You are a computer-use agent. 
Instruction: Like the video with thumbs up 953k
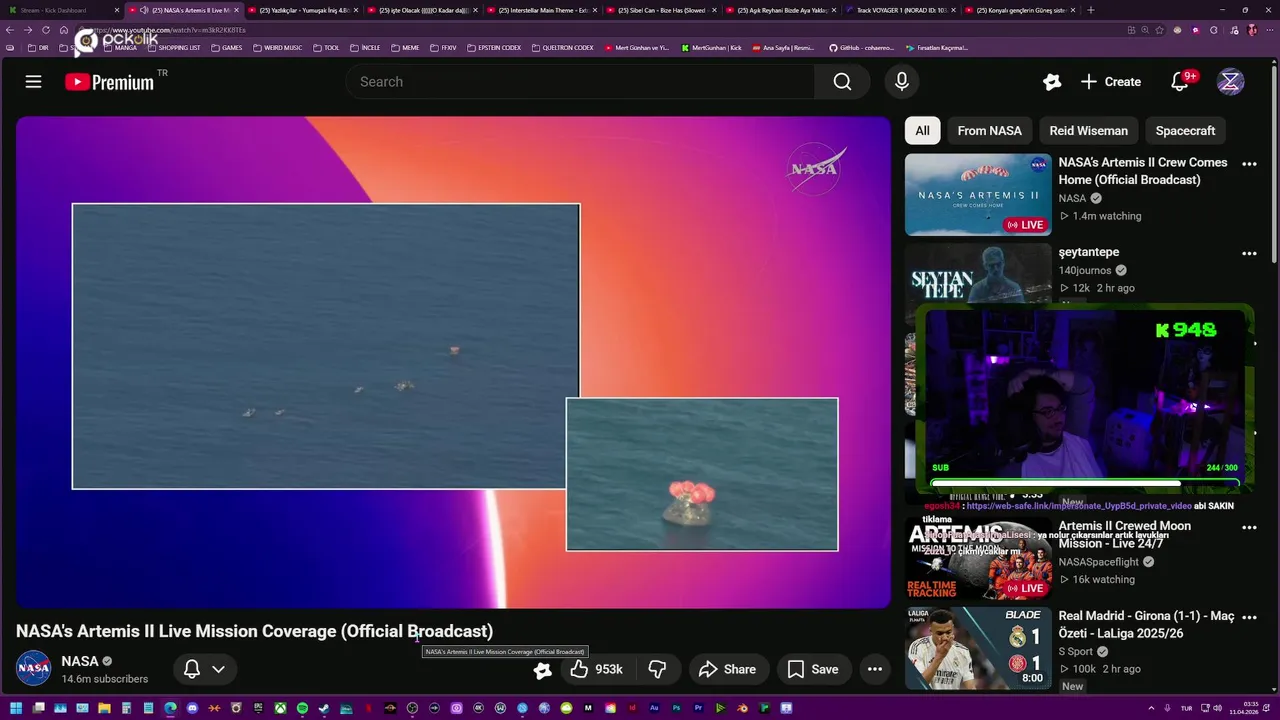coord(596,669)
